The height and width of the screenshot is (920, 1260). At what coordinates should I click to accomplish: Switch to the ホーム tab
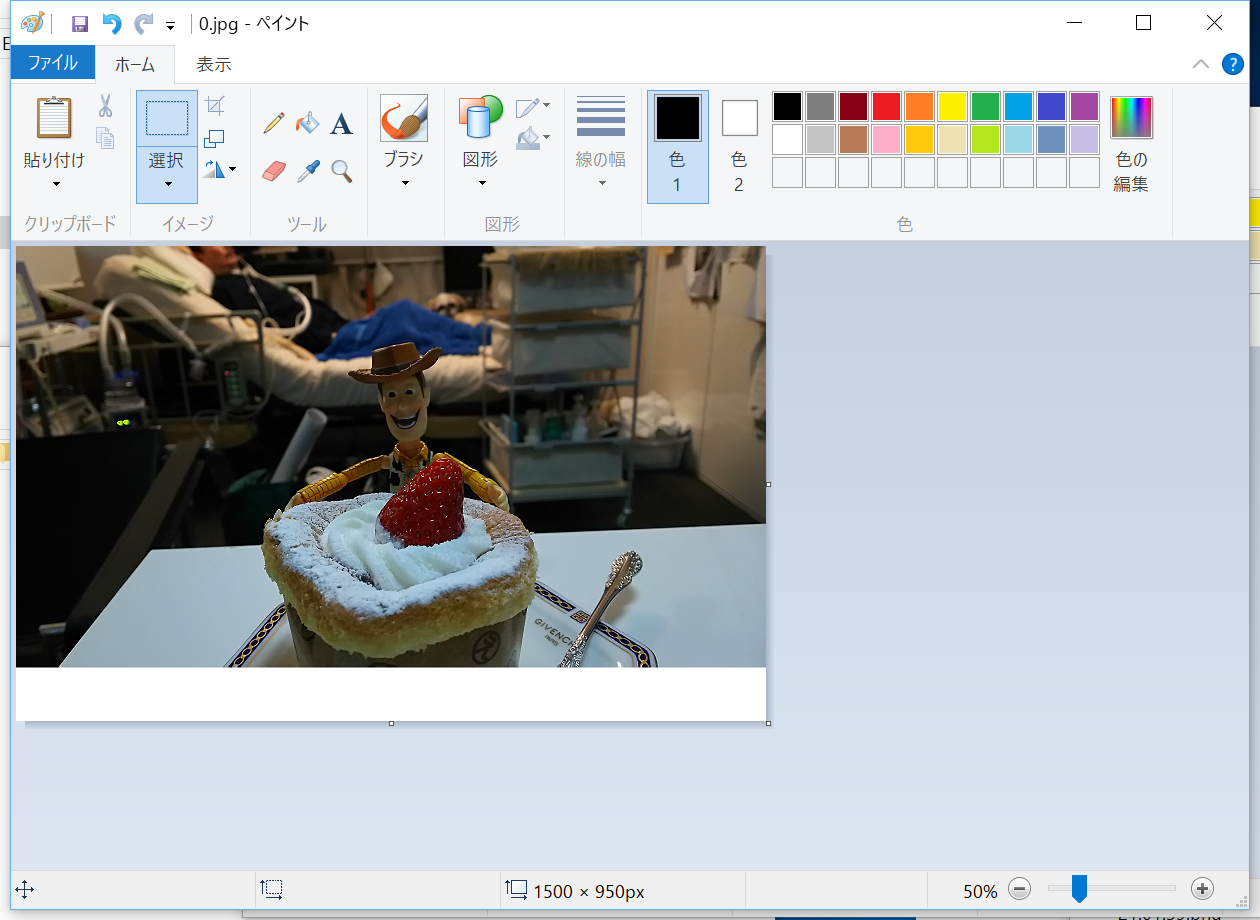(135, 64)
